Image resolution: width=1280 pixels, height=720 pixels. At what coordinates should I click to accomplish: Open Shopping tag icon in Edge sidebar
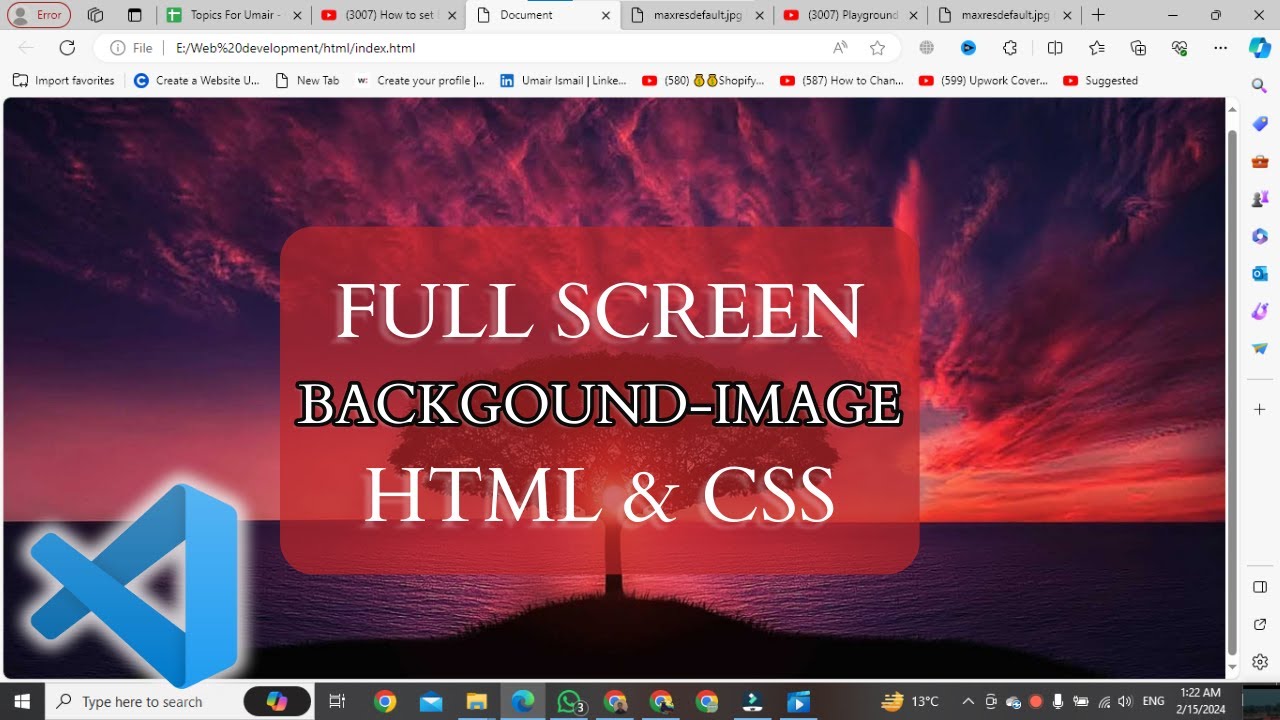1260,123
